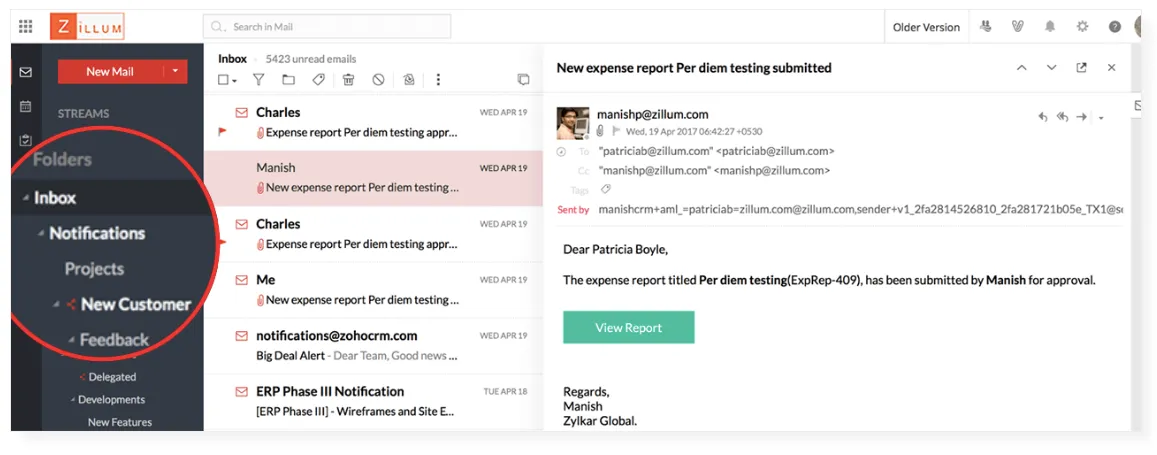The height and width of the screenshot is (455, 1157).
Task: Click the filter icon in the inbox toolbar
Action: pyautogui.click(x=258, y=80)
